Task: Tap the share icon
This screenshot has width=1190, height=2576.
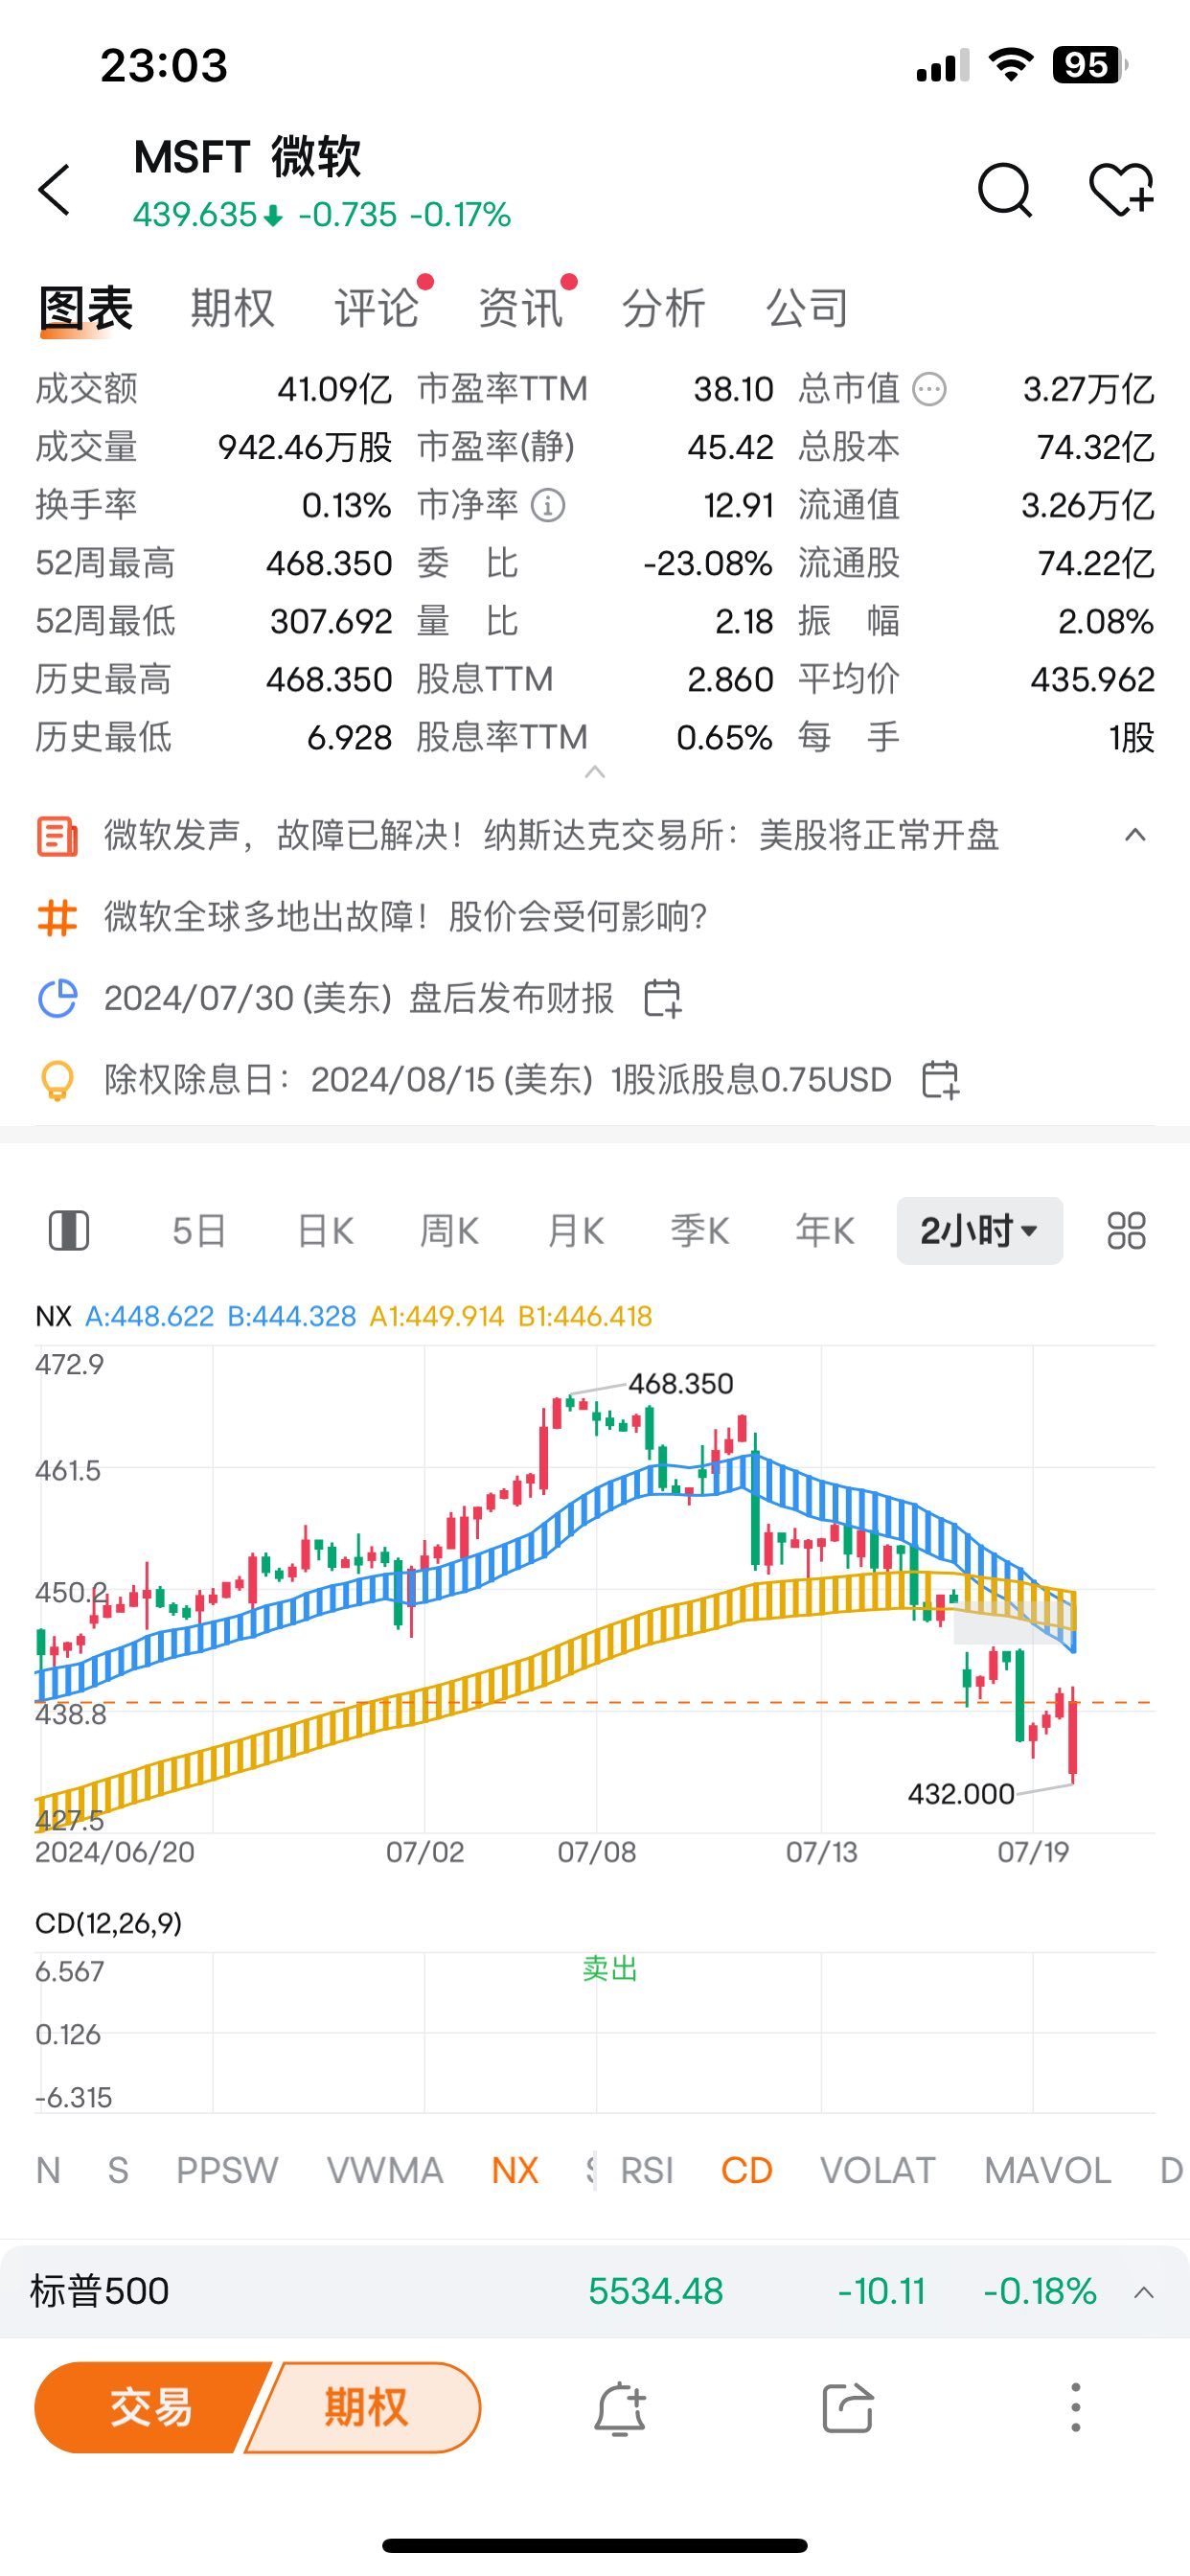Action: 848,2408
